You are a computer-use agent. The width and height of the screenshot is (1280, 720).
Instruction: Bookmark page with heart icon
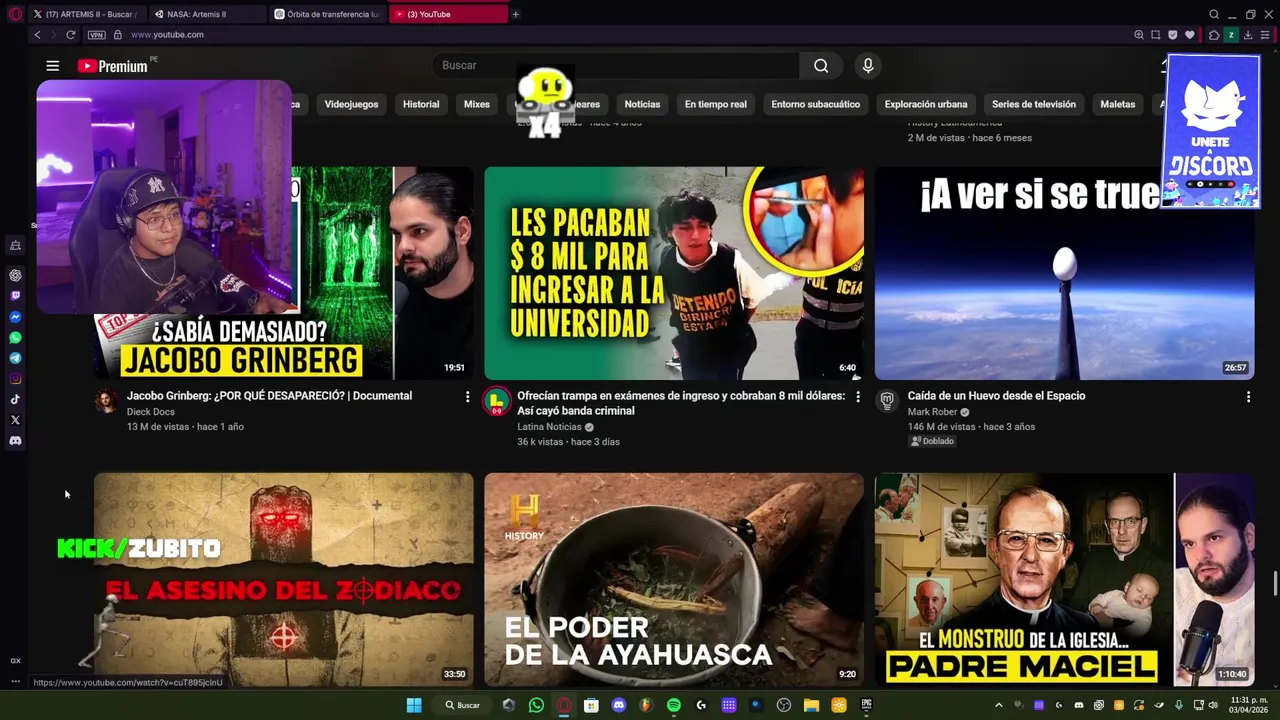tap(1189, 35)
